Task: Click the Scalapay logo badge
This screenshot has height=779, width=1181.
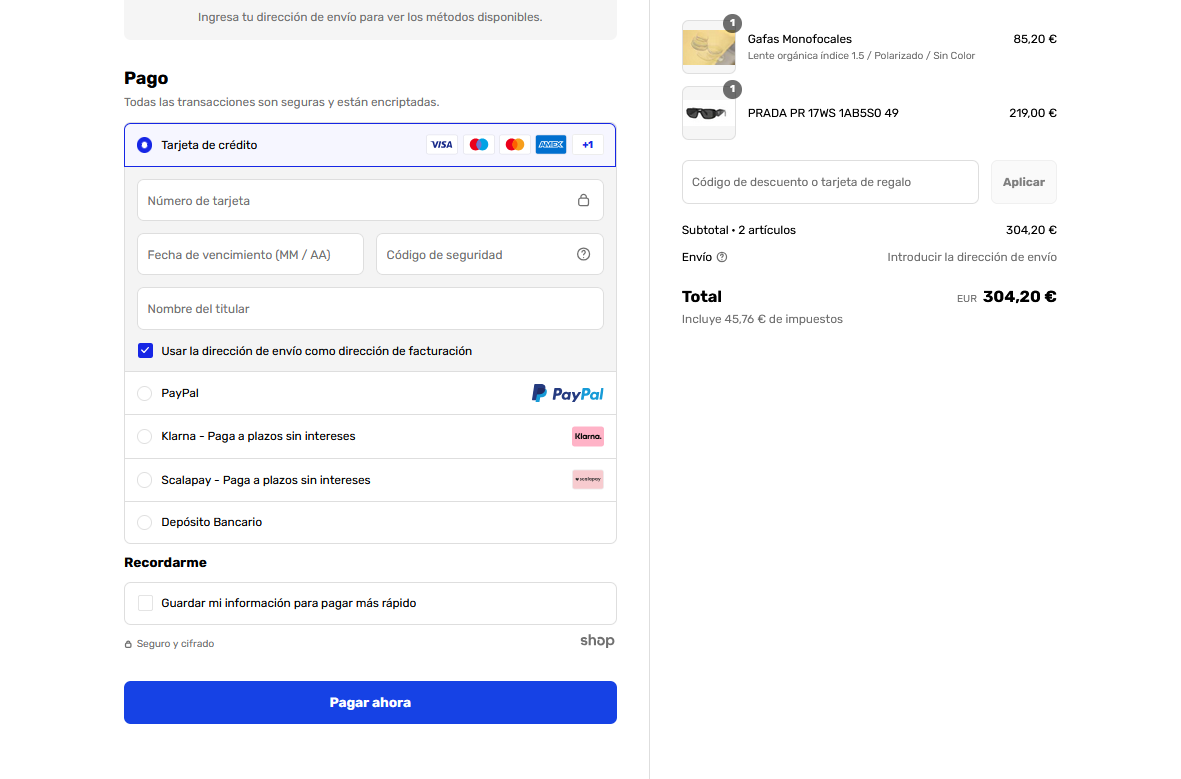Action: point(587,480)
